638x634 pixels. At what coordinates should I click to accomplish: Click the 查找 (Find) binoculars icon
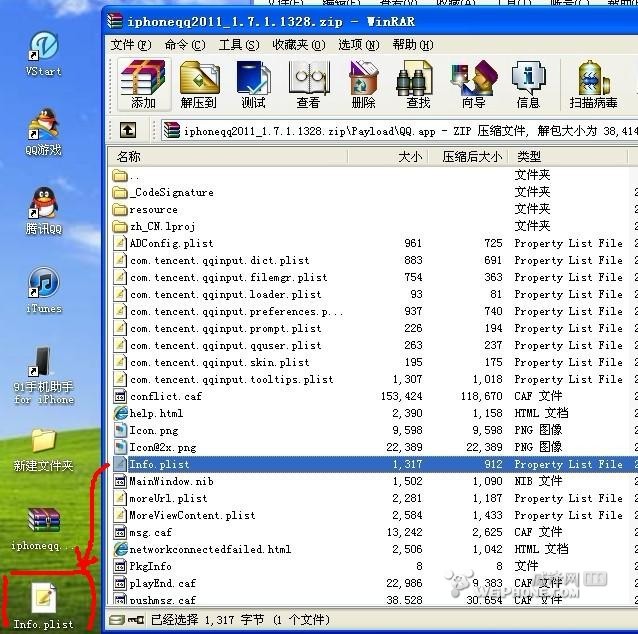click(x=418, y=85)
